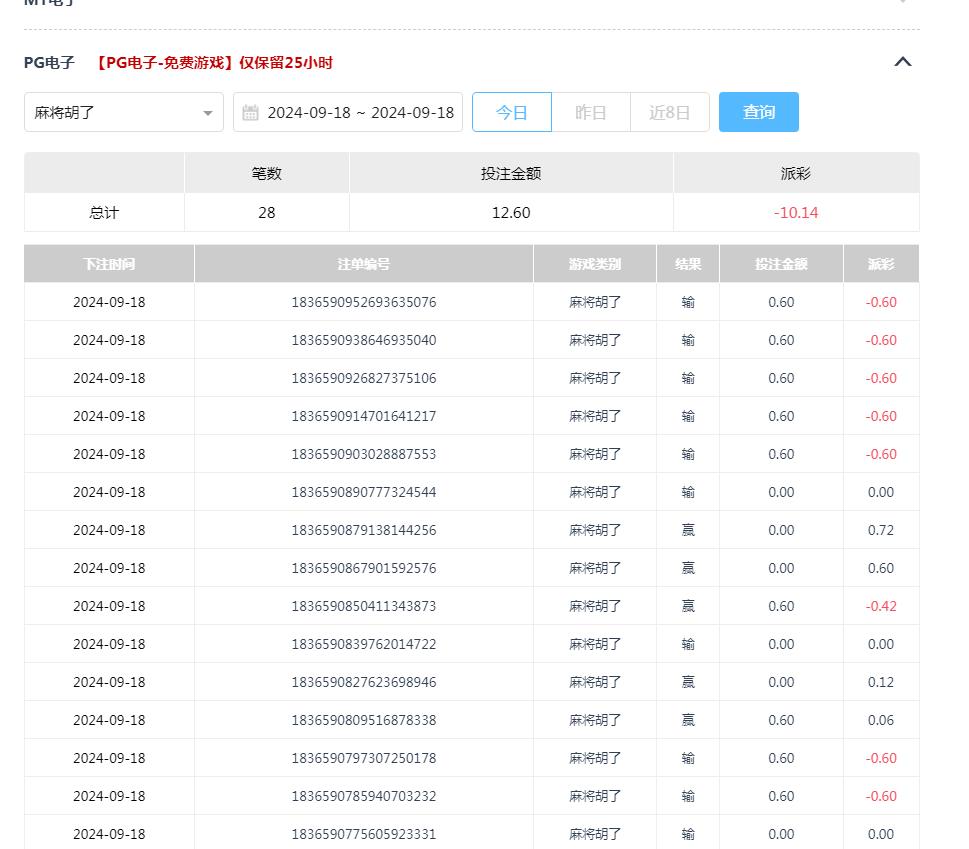The image size is (969, 849).
Task: Click the PG电子 section title
Action: coord(48,62)
